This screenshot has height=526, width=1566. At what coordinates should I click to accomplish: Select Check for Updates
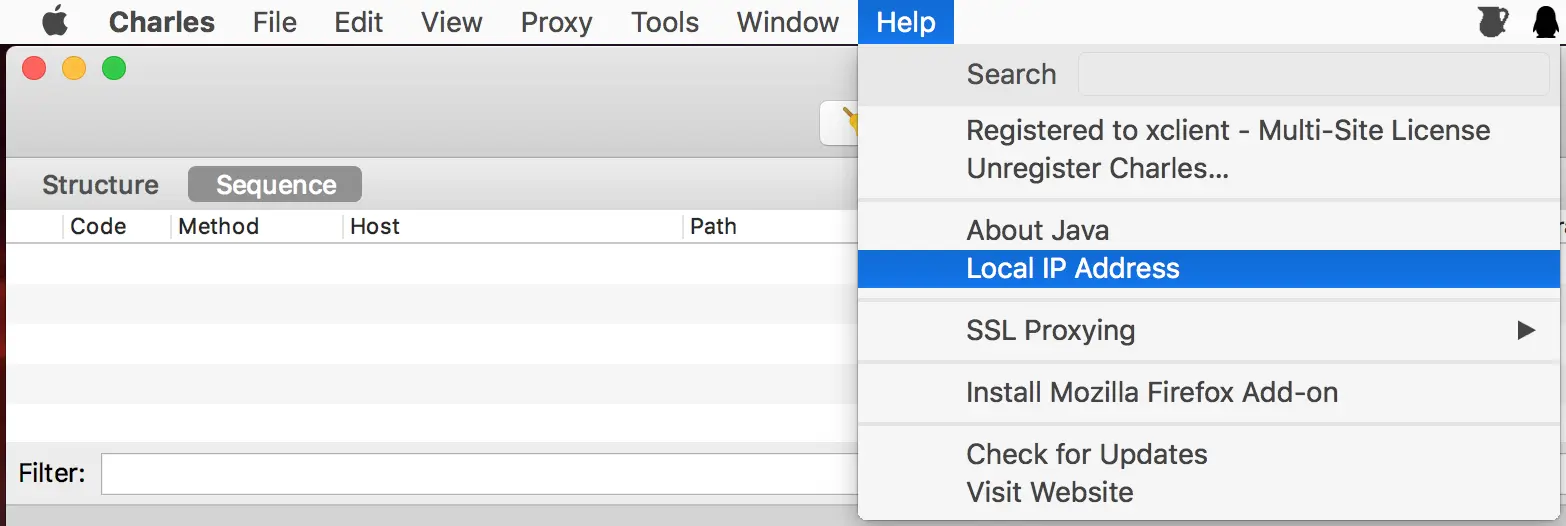click(1087, 454)
